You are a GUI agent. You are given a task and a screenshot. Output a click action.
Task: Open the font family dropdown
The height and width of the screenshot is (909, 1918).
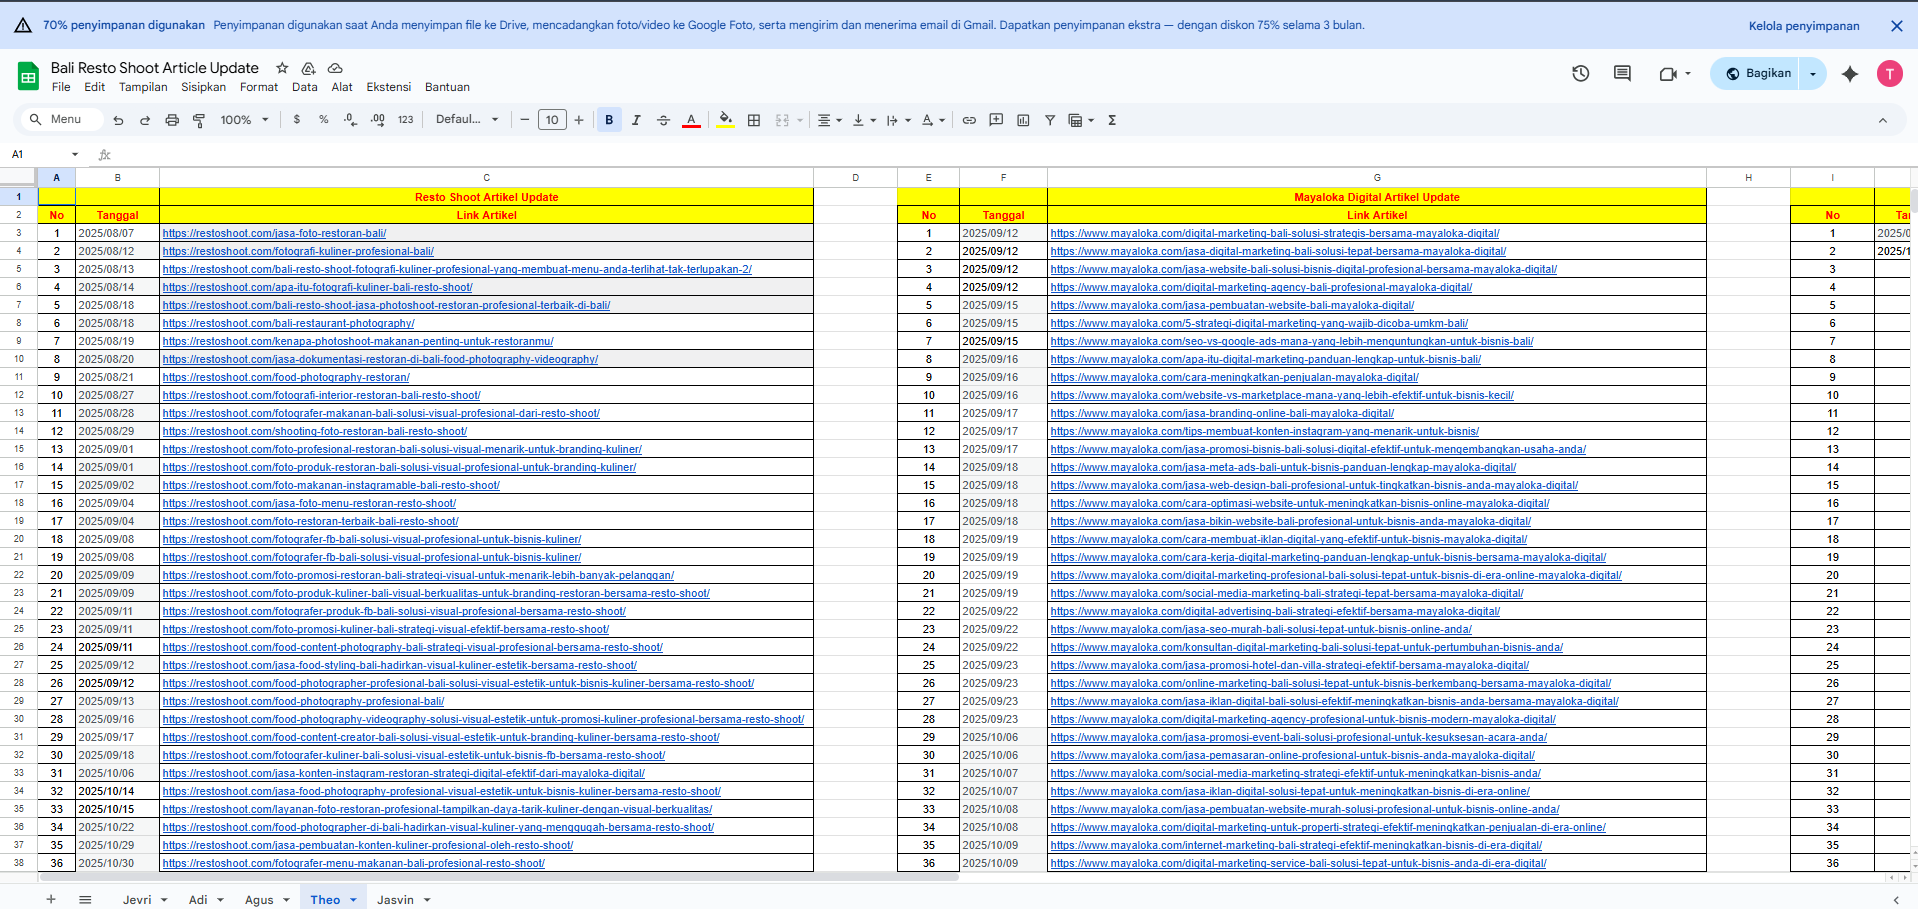click(x=467, y=120)
